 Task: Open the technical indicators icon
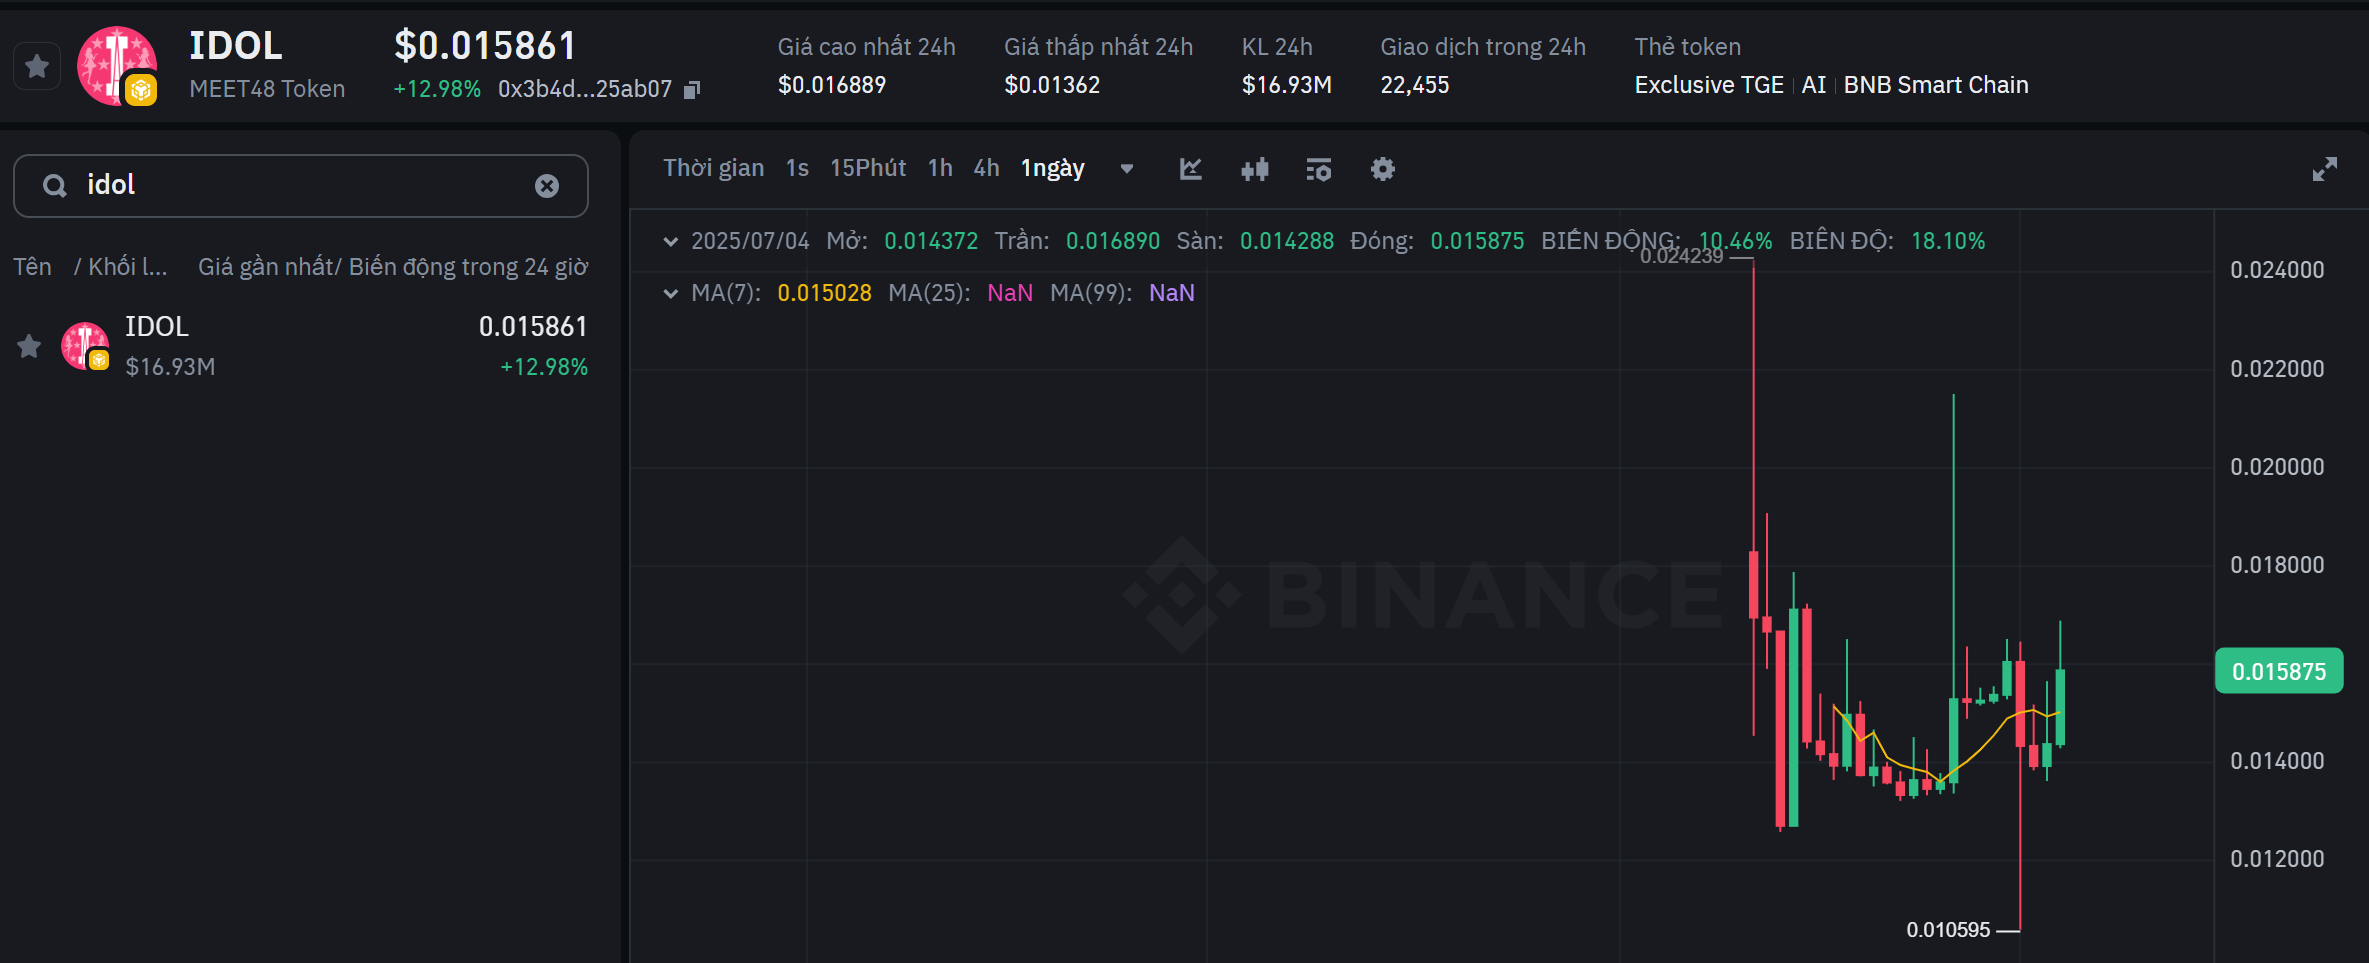[1319, 169]
